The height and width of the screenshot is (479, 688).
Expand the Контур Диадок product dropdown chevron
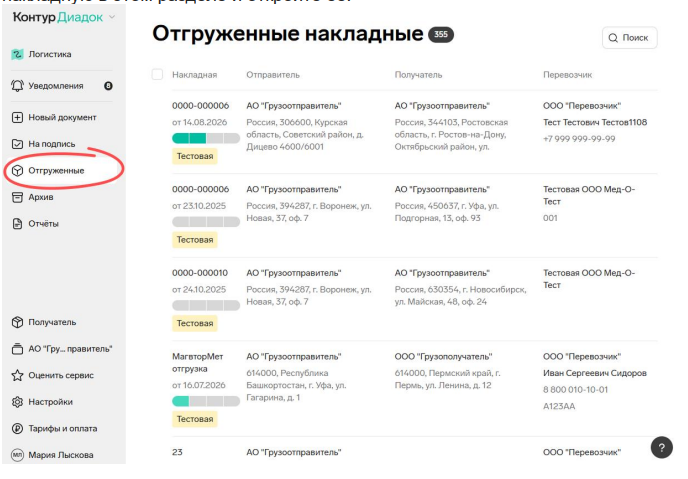point(112,17)
